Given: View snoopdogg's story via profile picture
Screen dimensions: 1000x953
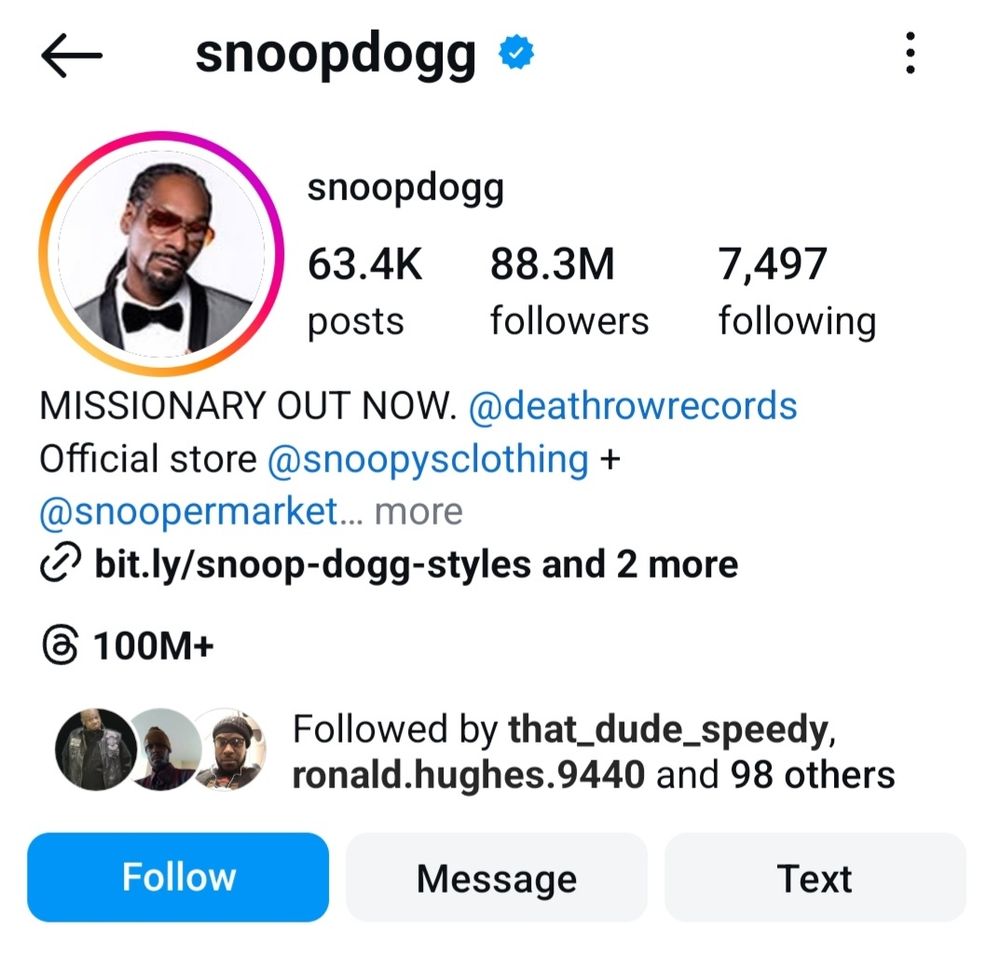Looking at the screenshot, I should (161, 253).
